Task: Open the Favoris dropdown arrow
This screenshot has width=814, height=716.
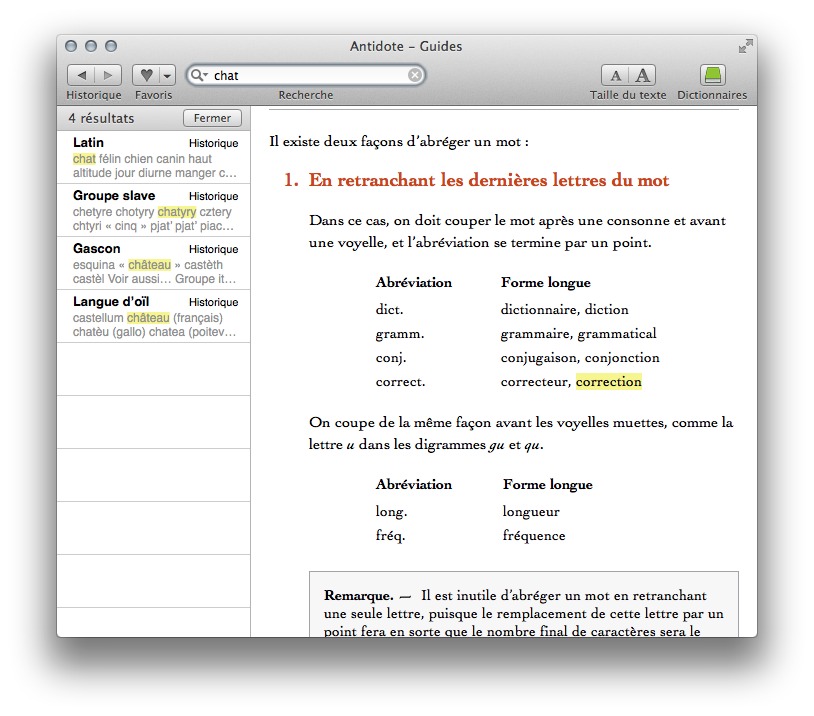Action: (167, 75)
